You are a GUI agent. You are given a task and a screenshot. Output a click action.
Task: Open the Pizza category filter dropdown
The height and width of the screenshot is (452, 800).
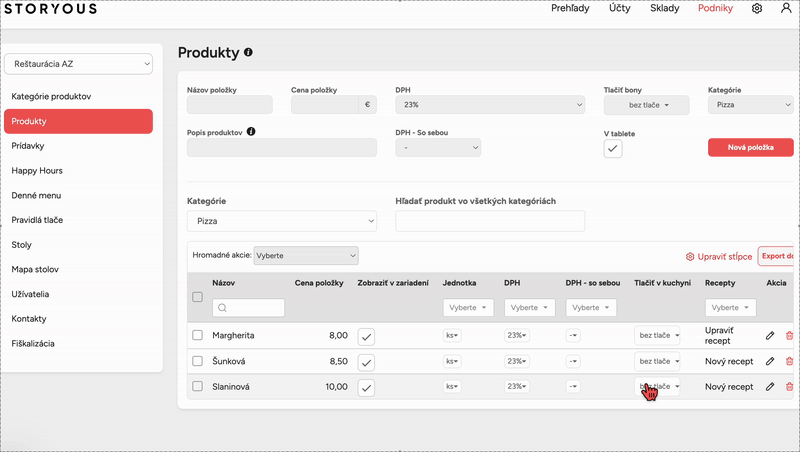click(282, 221)
